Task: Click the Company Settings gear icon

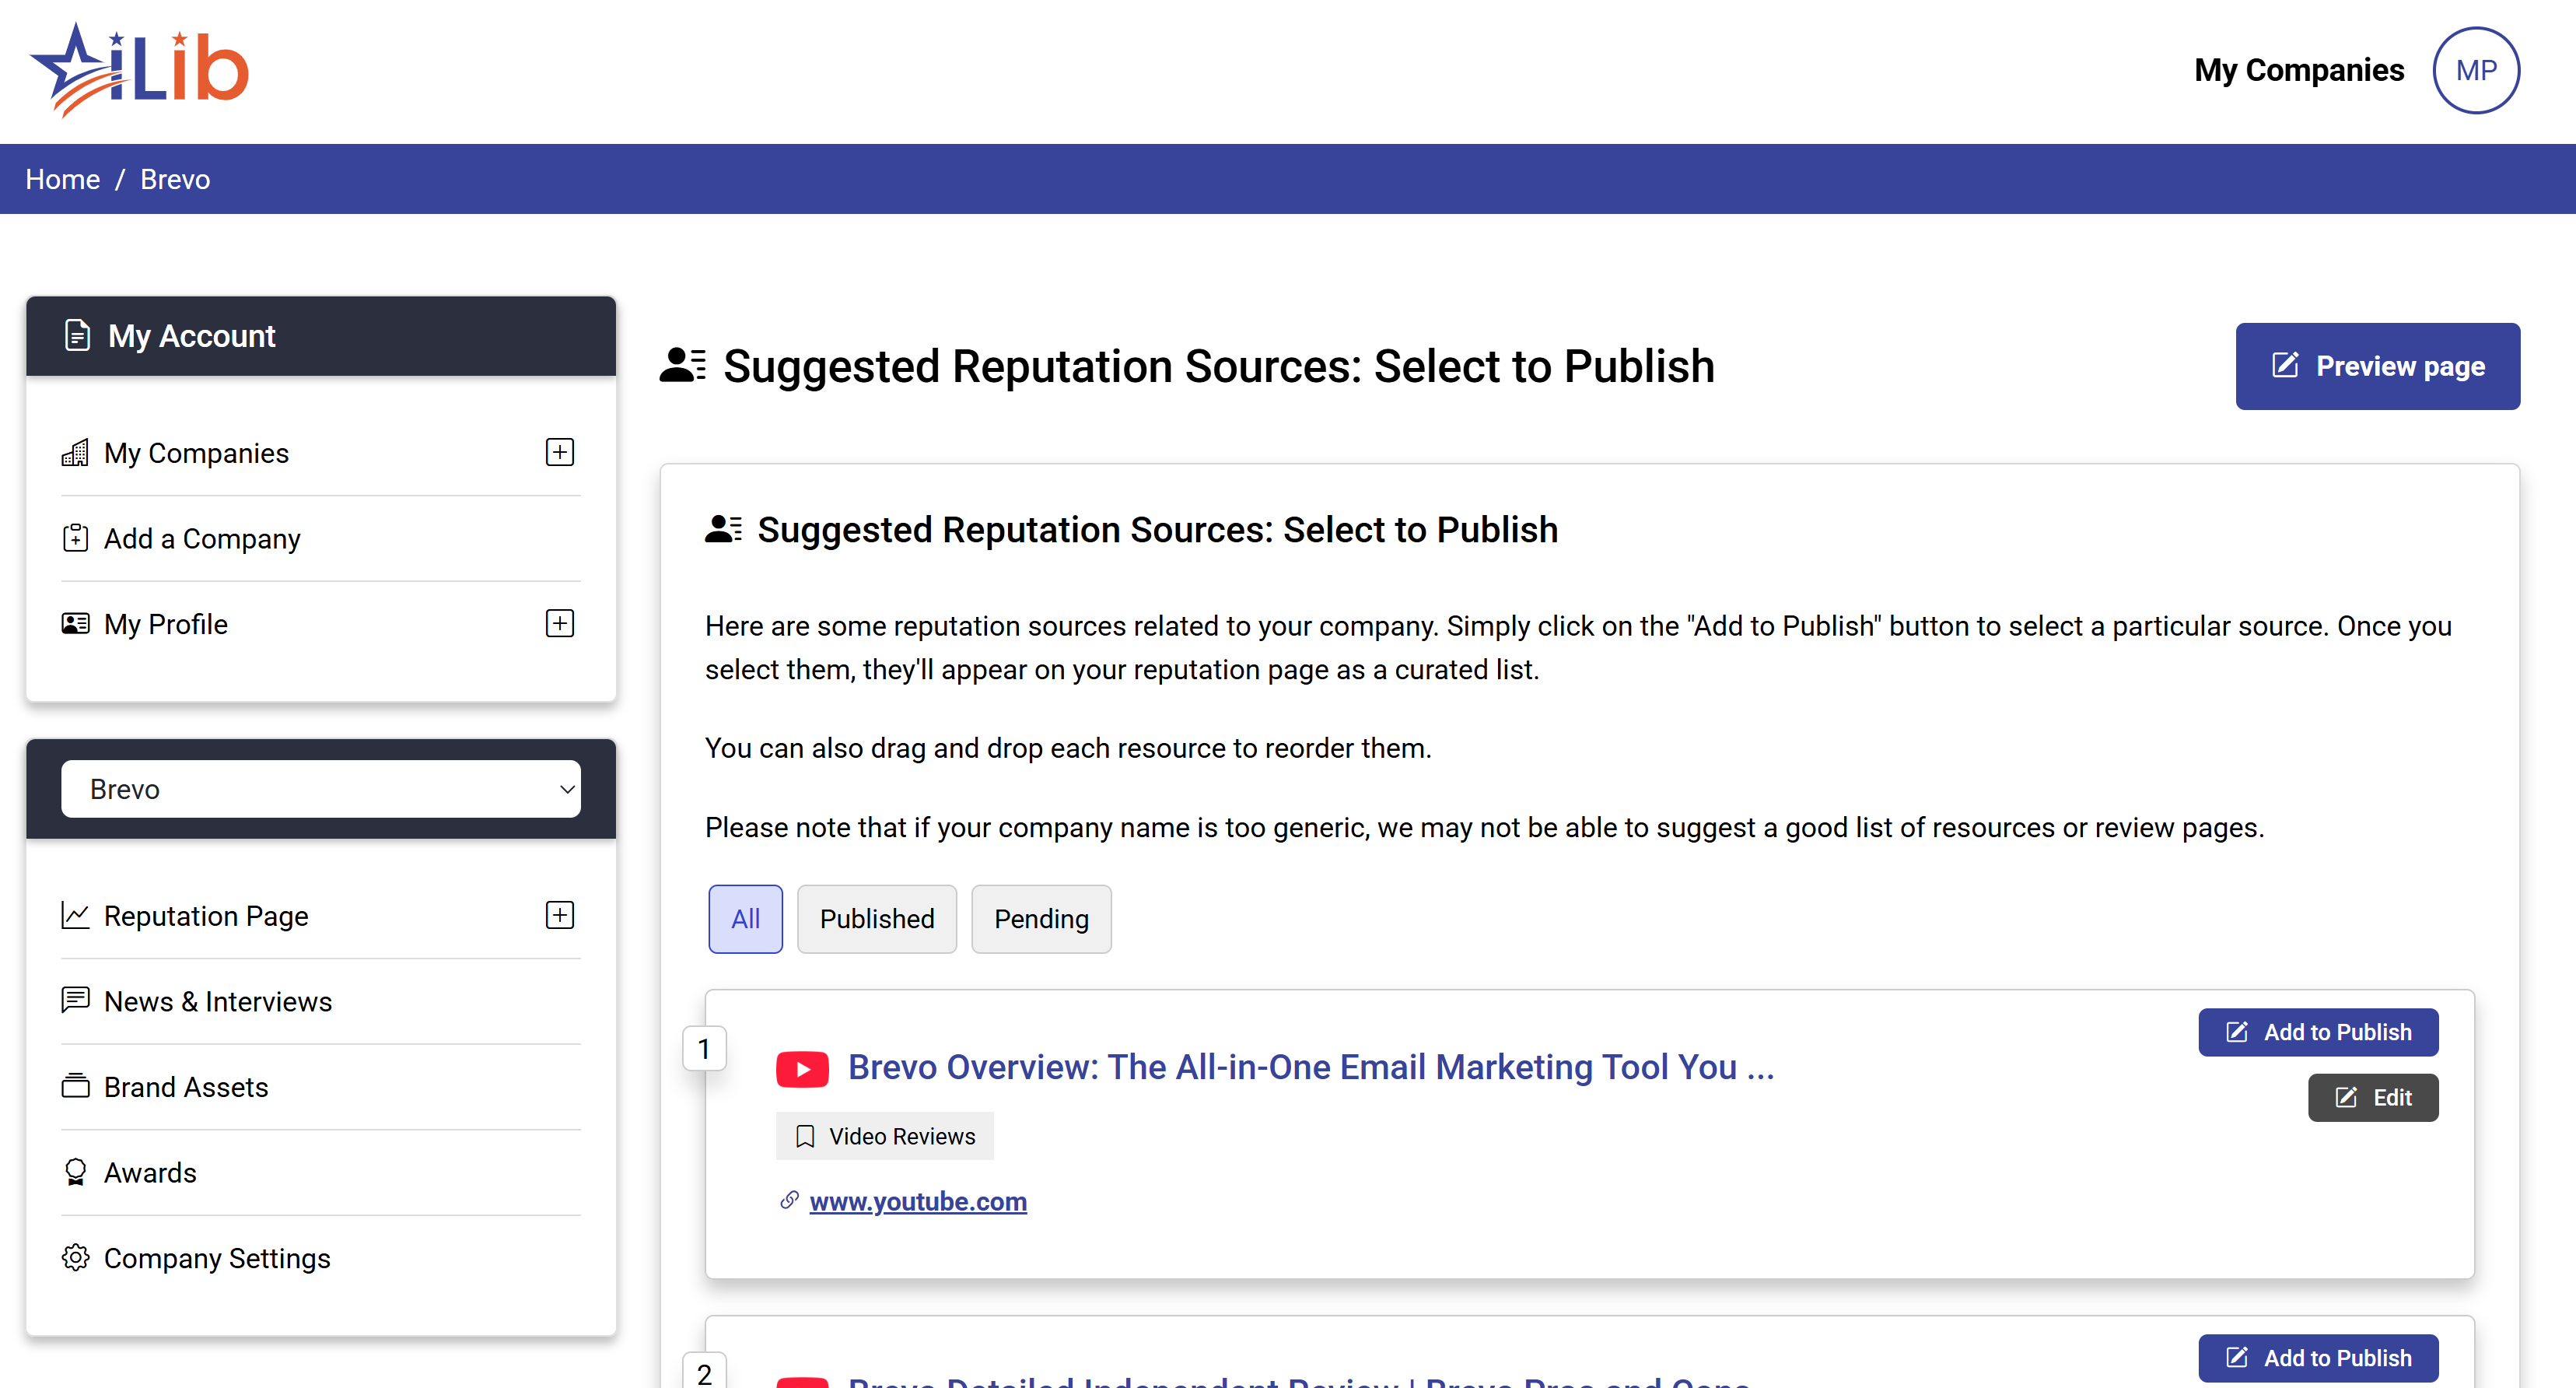Action: click(x=76, y=1257)
